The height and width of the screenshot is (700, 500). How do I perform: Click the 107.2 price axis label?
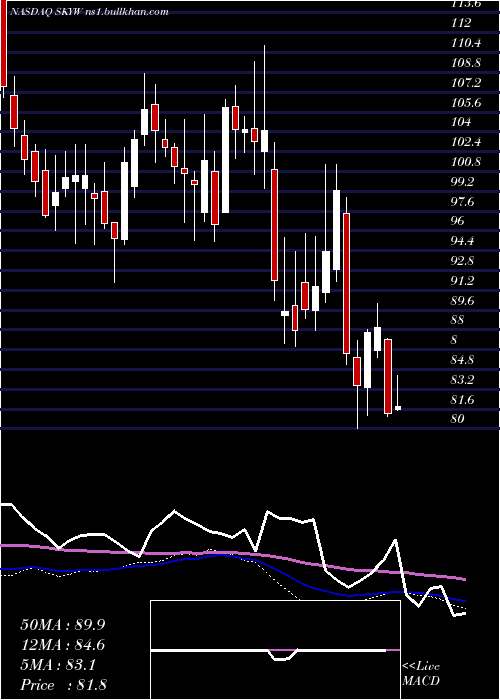click(466, 83)
